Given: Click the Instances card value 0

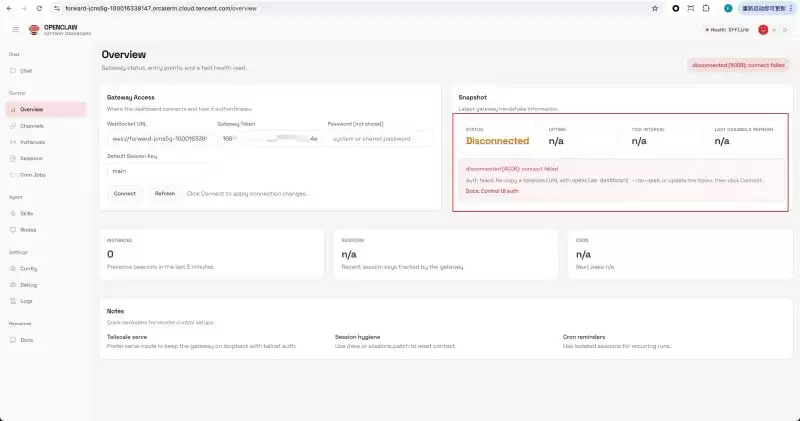Looking at the screenshot, I should tap(110, 254).
